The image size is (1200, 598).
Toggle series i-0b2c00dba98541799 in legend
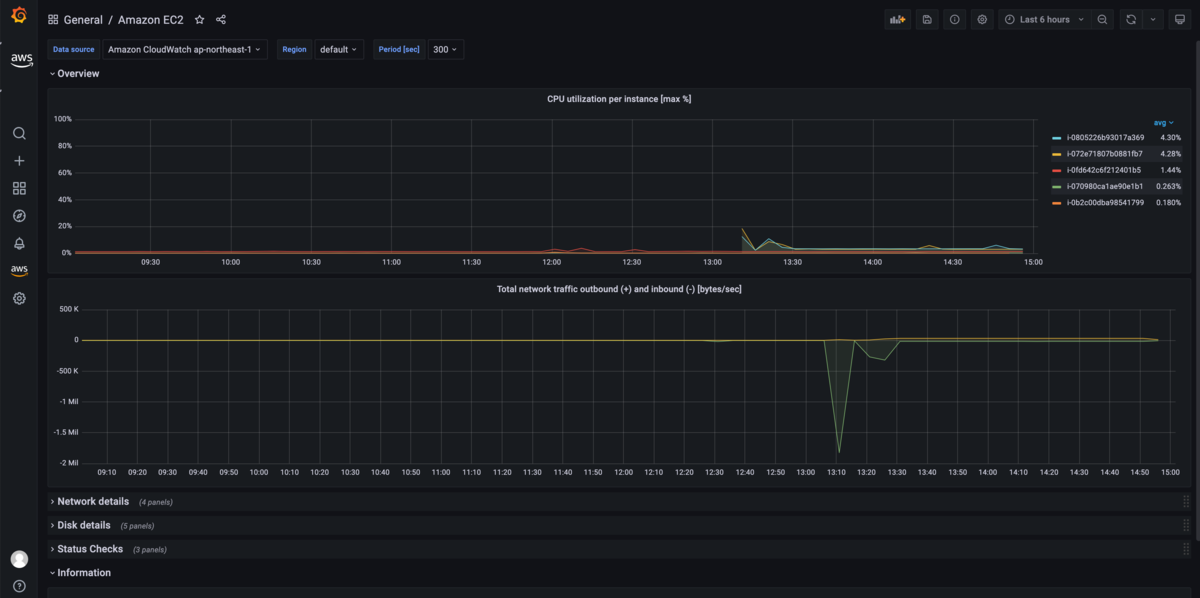(x=1105, y=203)
